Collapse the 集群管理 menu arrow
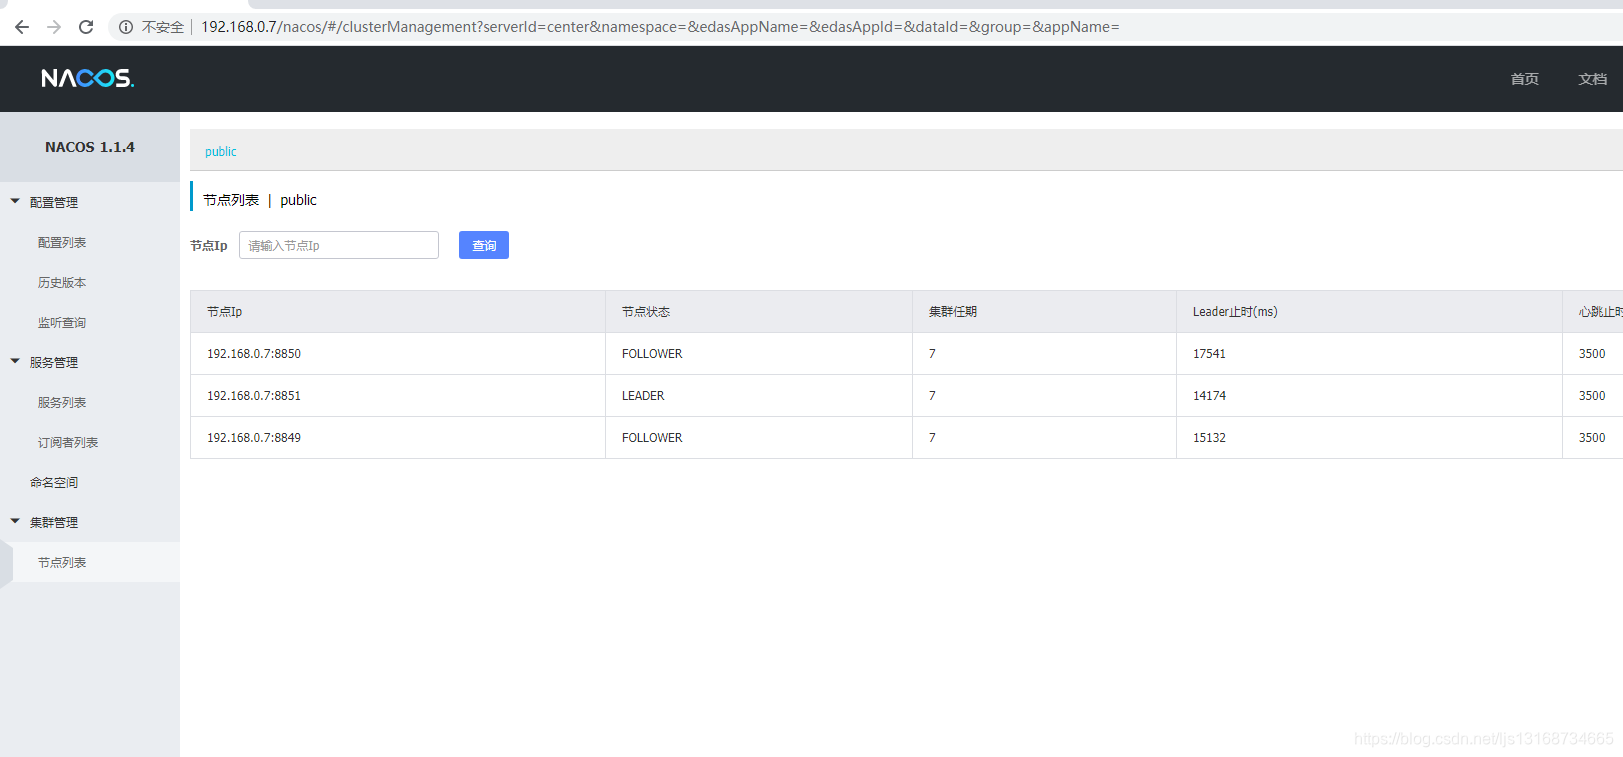The height and width of the screenshot is (757, 1623). point(15,521)
